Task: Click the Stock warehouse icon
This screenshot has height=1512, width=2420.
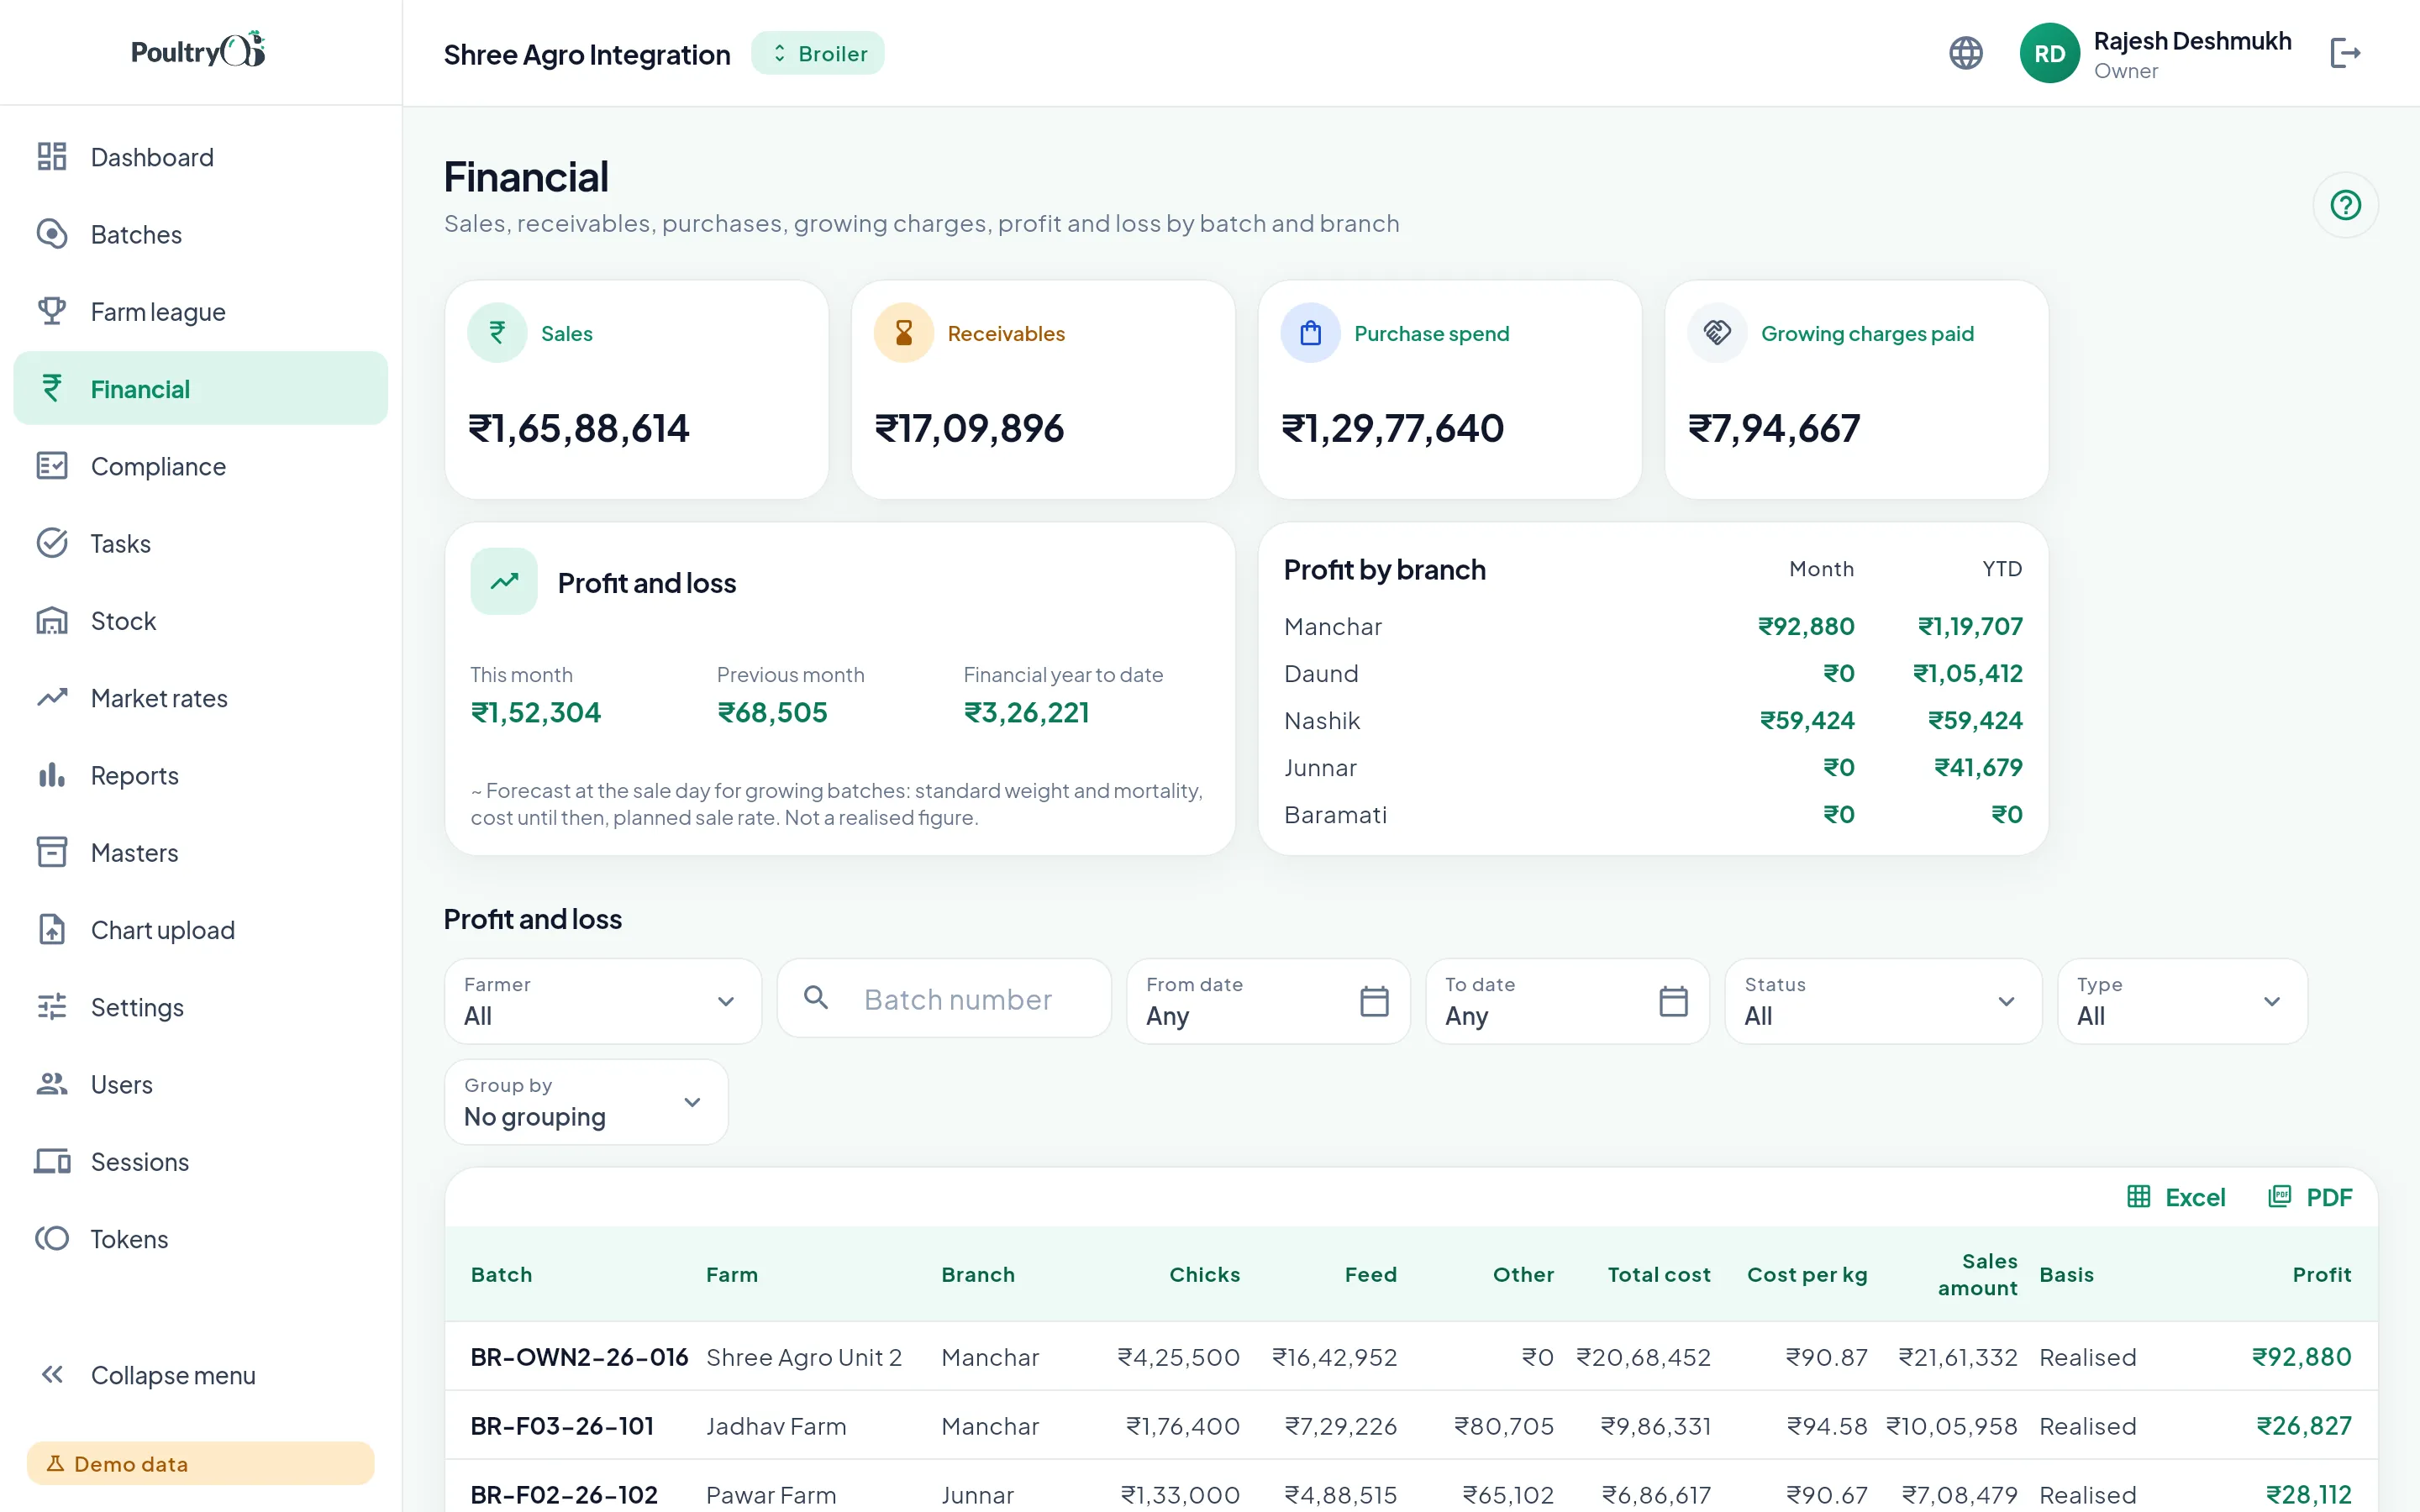Action: tap(52, 621)
